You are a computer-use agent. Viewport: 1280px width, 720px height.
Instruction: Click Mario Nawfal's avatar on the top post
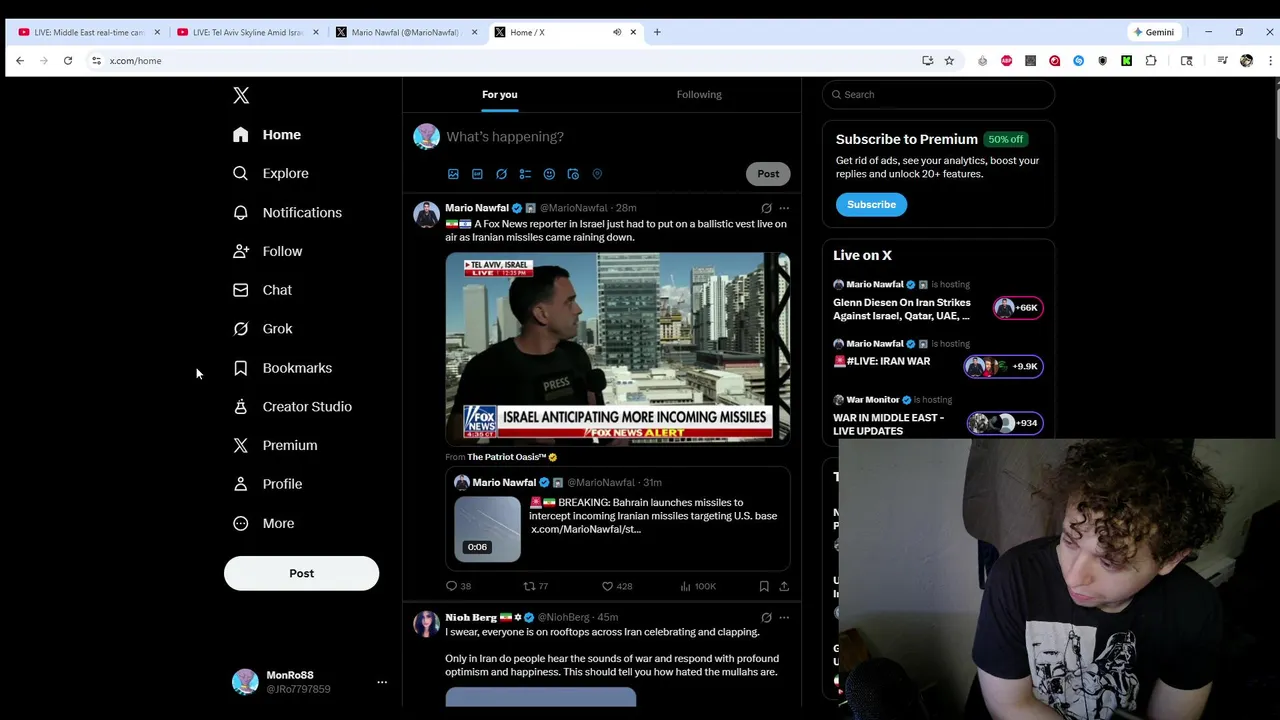click(427, 216)
